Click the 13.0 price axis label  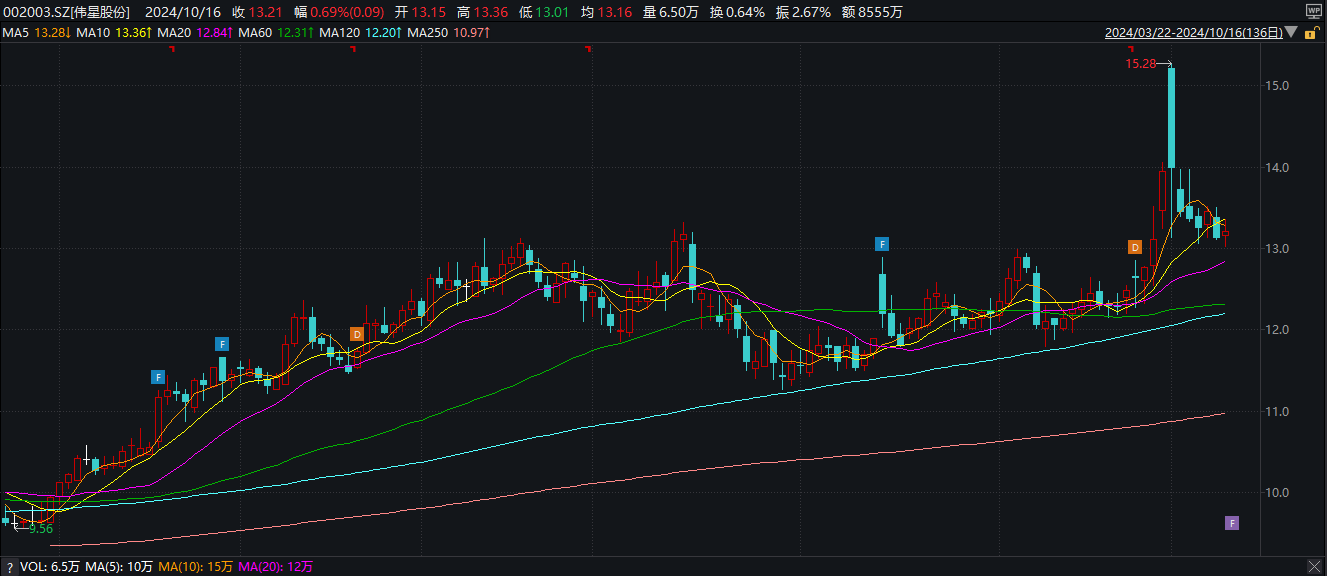click(1276, 248)
